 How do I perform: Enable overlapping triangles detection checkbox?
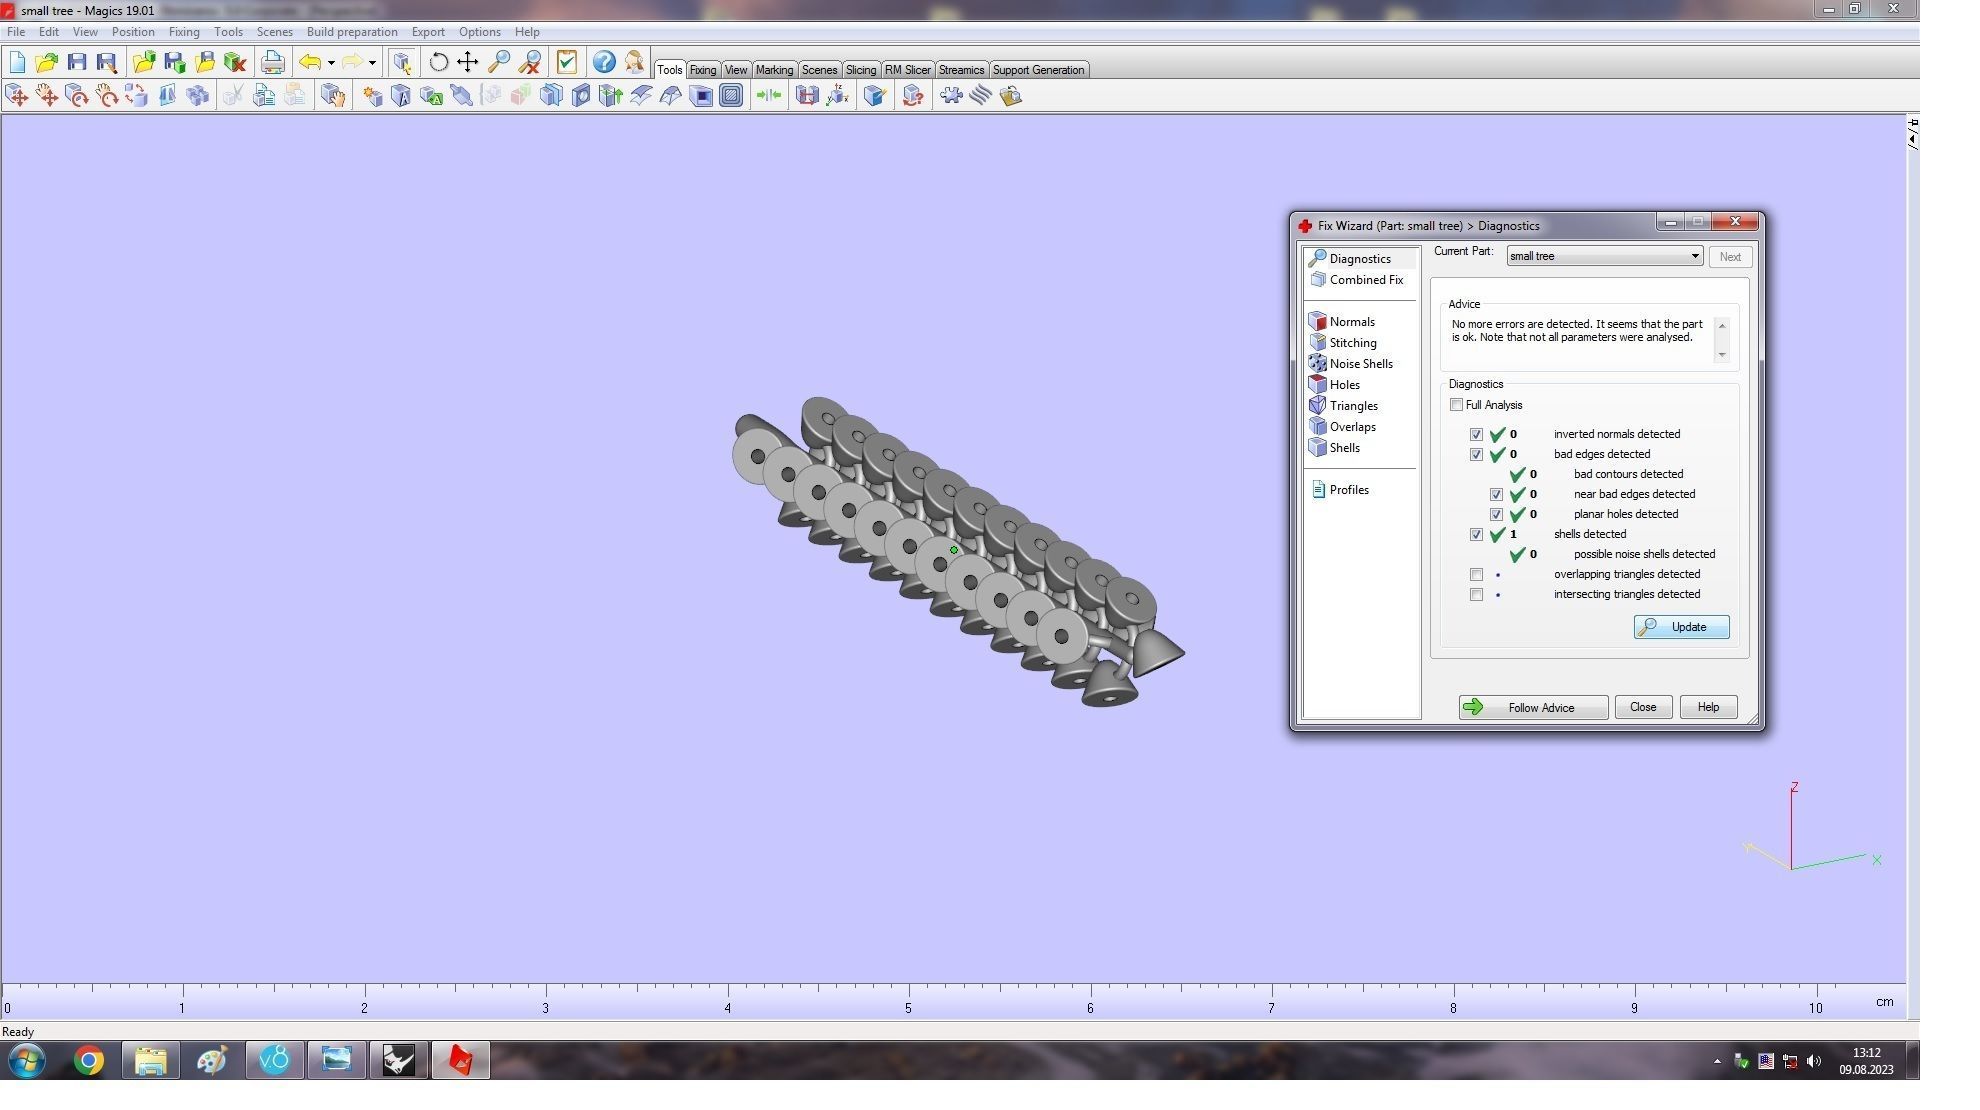point(1476,575)
